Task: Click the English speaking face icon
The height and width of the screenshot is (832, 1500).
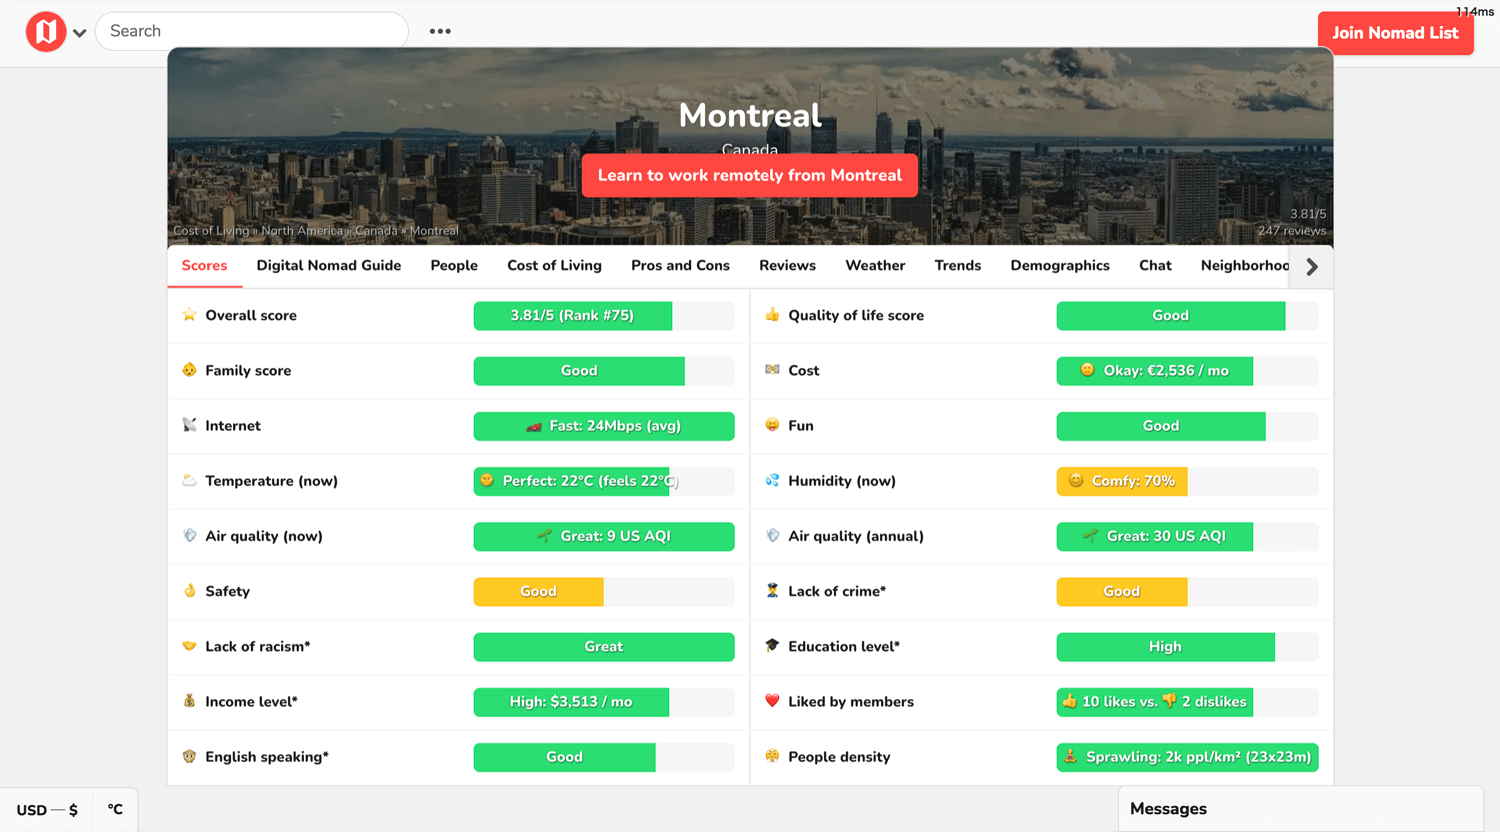Action: click(x=189, y=756)
